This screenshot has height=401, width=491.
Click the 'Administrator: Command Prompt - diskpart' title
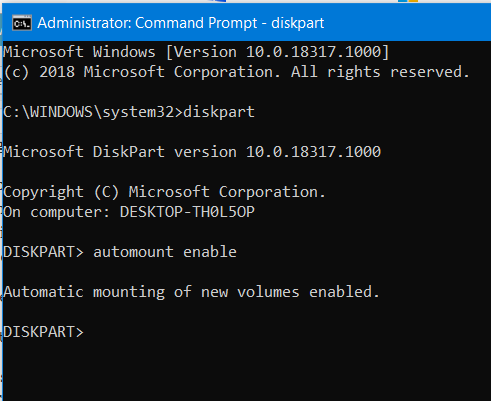(x=181, y=23)
